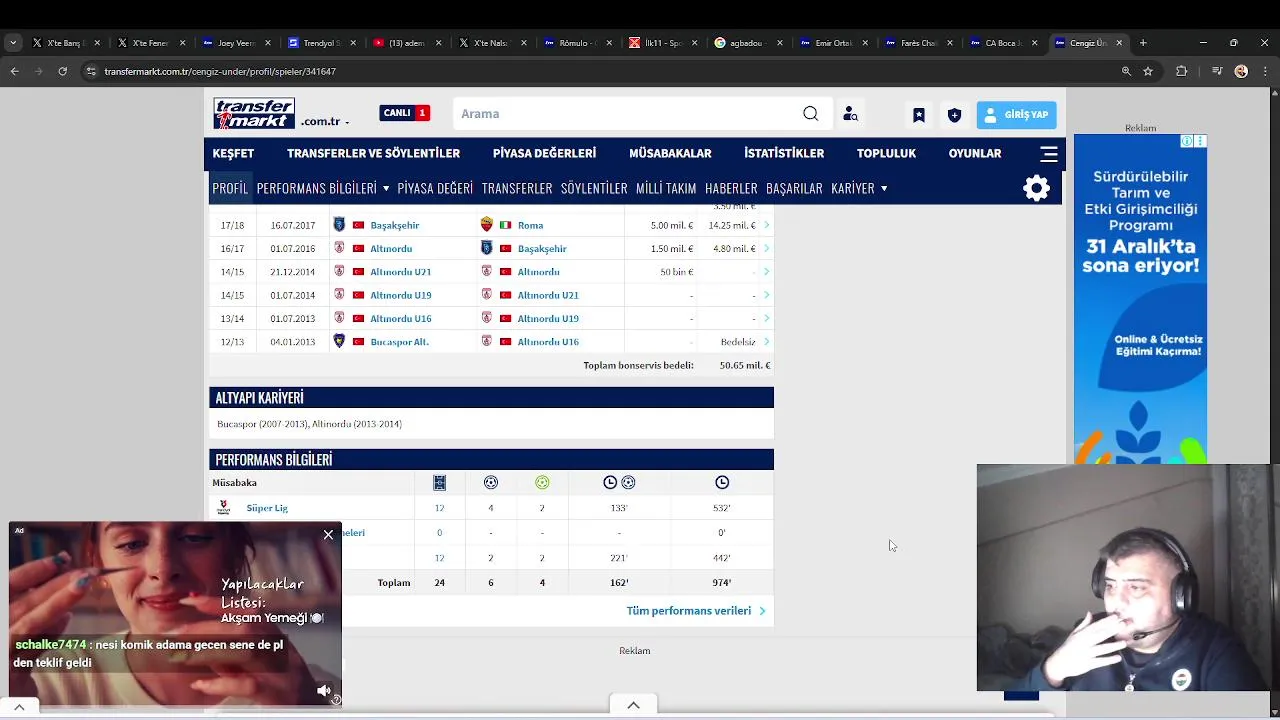Open transfer details arrow for 17/18 row
This screenshot has height=720, width=1280.
pos(766,225)
